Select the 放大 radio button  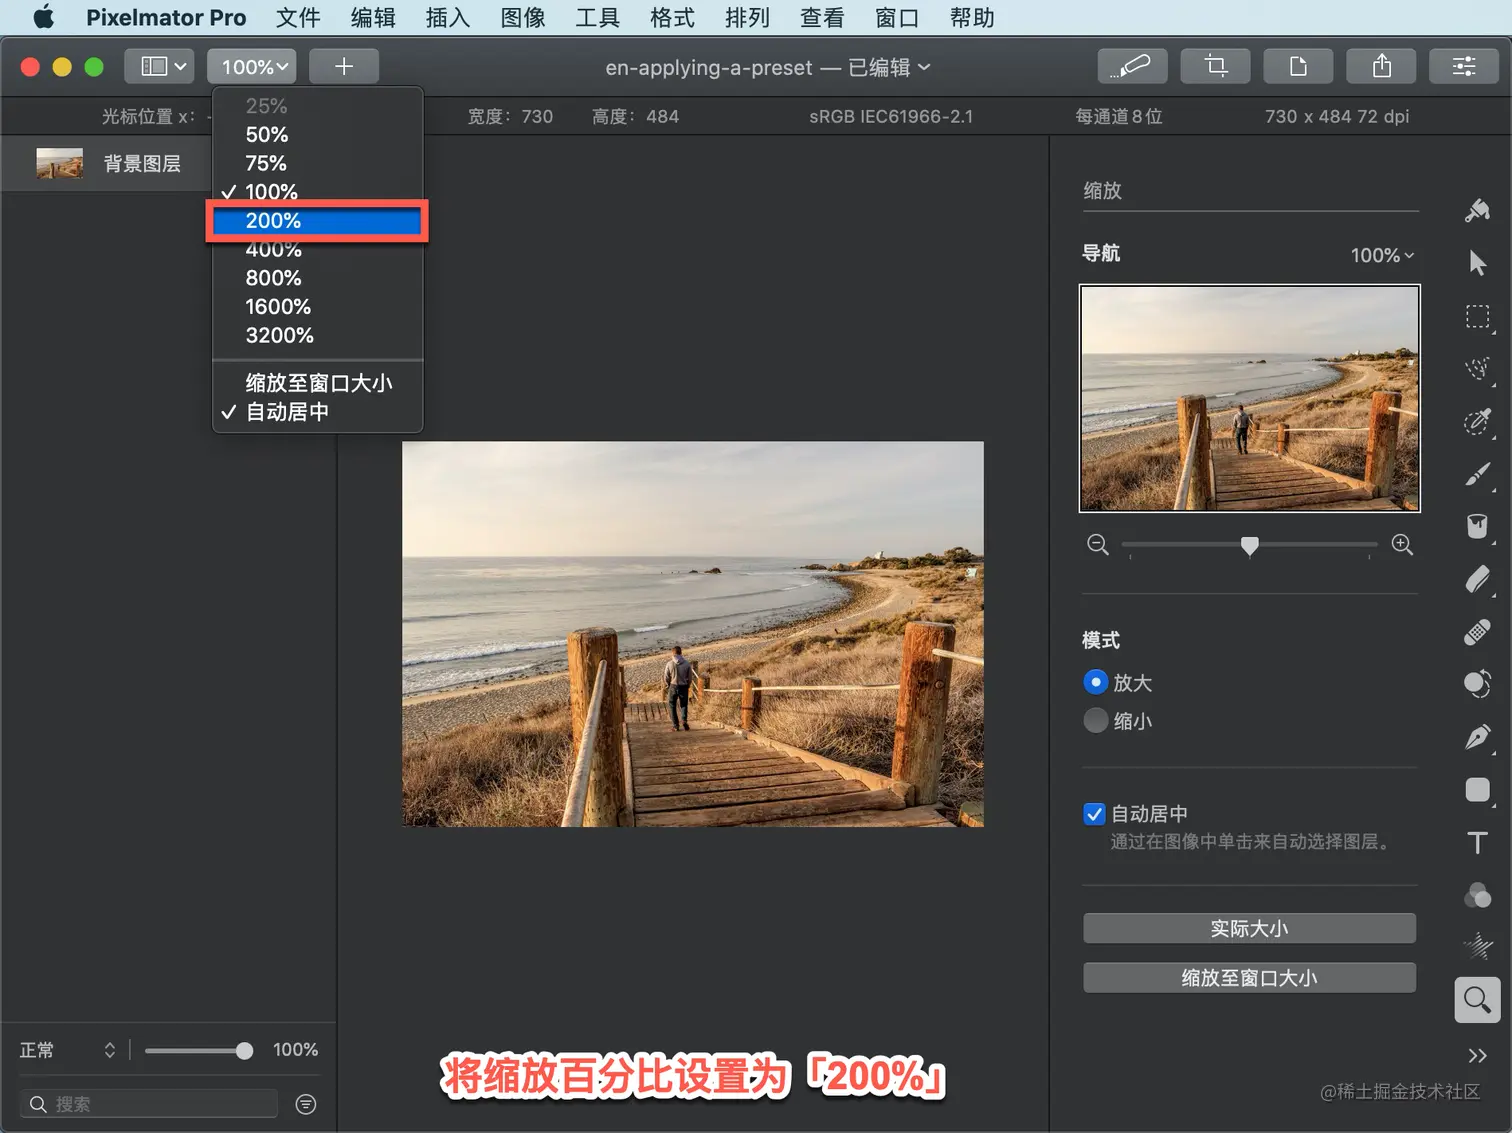tap(1096, 682)
